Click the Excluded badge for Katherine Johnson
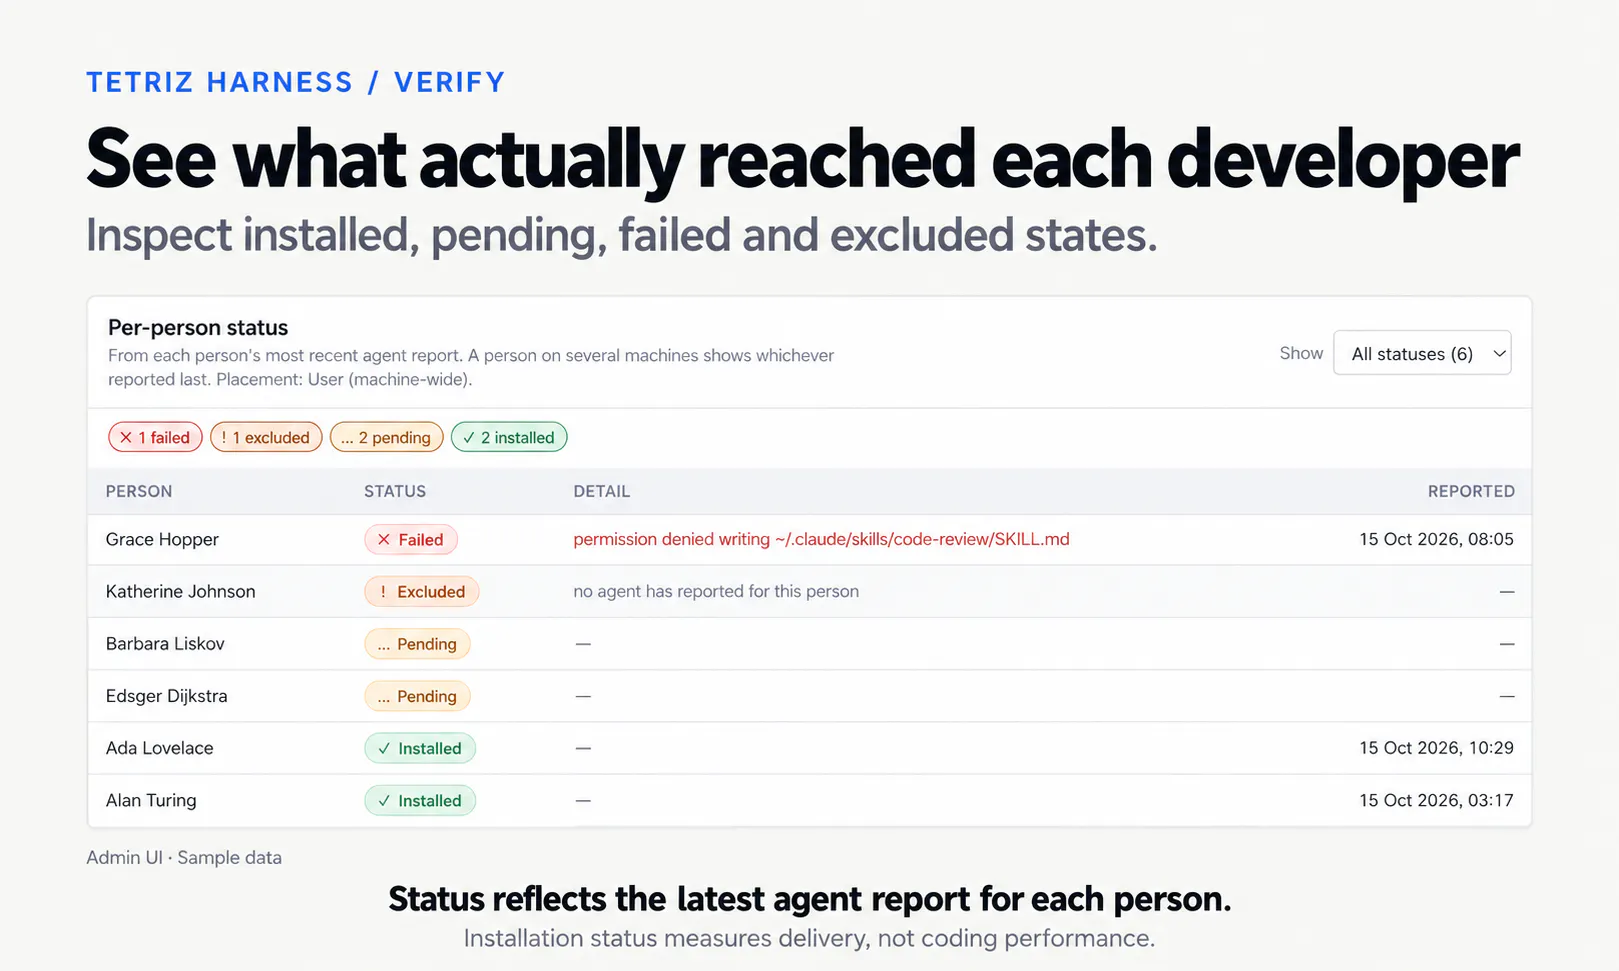Image resolution: width=1619 pixels, height=971 pixels. point(422,592)
